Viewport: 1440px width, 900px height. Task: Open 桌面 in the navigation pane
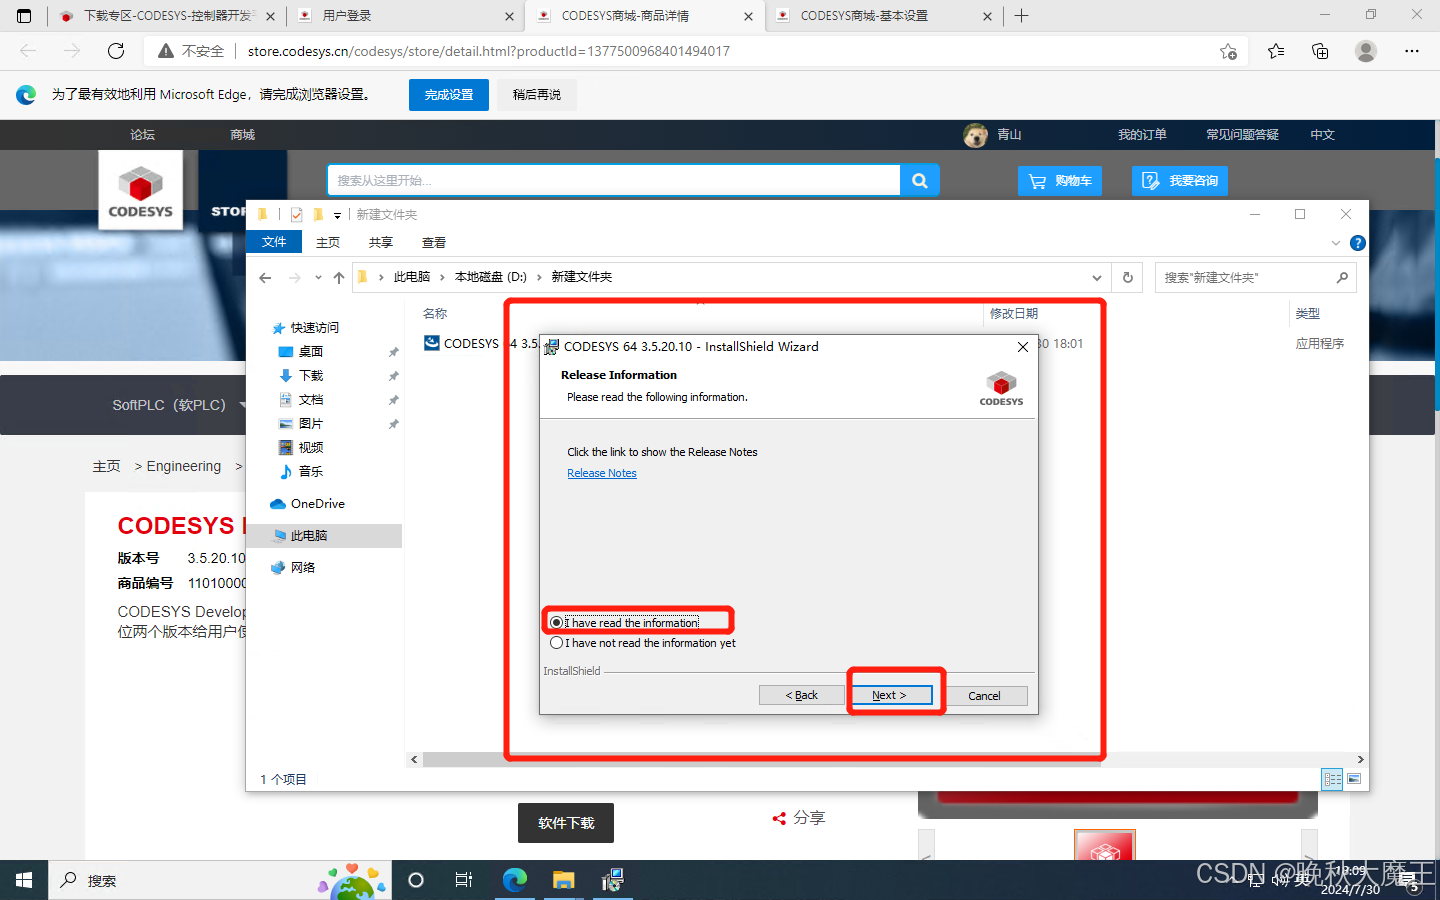coord(311,352)
